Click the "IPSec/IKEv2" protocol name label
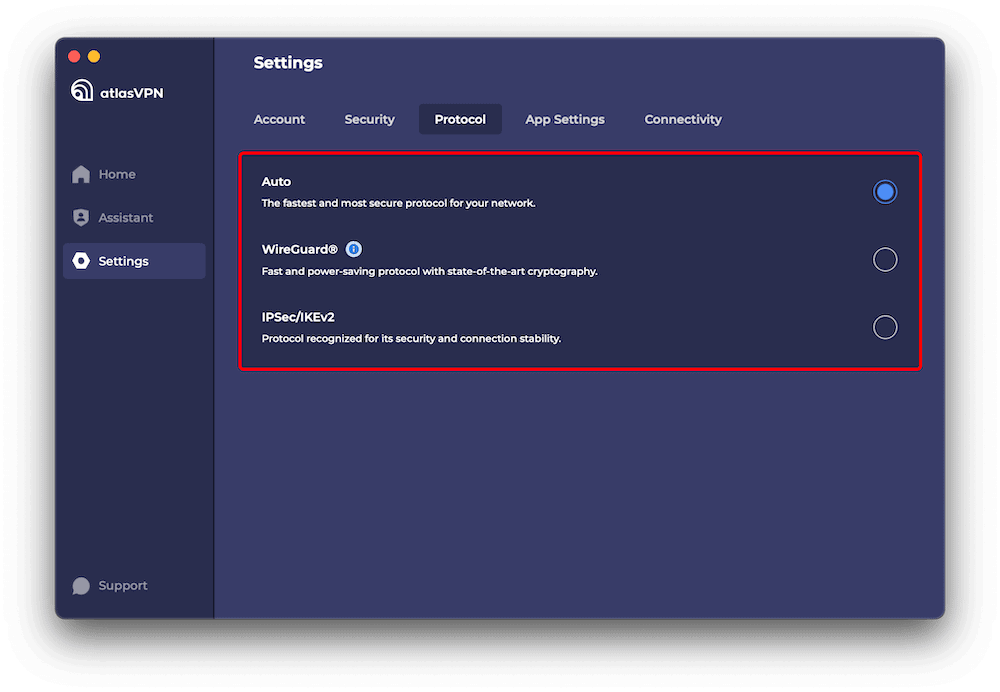Image resolution: width=1000 pixels, height=692 pixels. pos(298,317)
